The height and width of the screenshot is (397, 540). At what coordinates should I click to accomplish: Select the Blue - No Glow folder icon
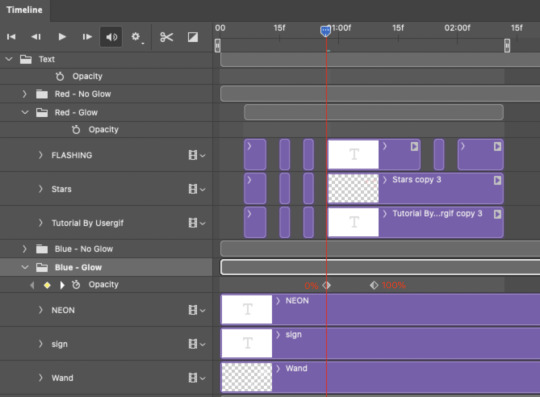point(42,249)
